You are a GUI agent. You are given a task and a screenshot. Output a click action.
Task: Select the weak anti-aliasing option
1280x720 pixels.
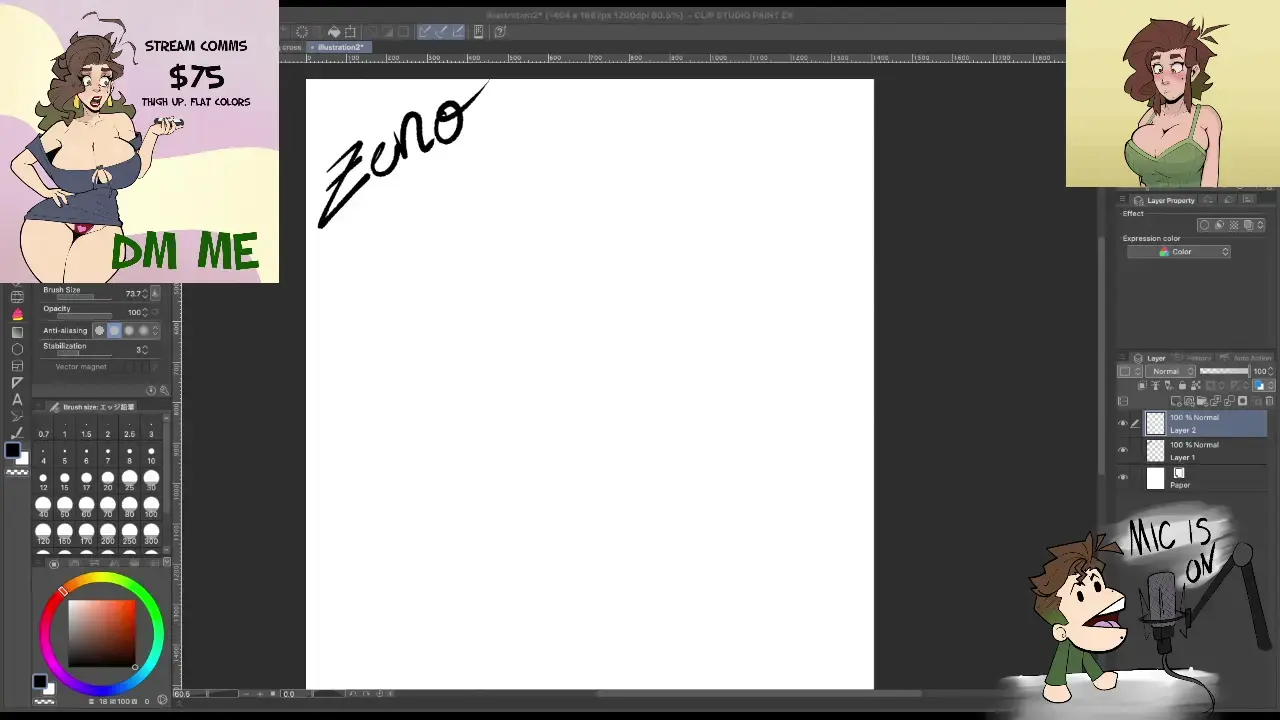(x=114, y=331)
